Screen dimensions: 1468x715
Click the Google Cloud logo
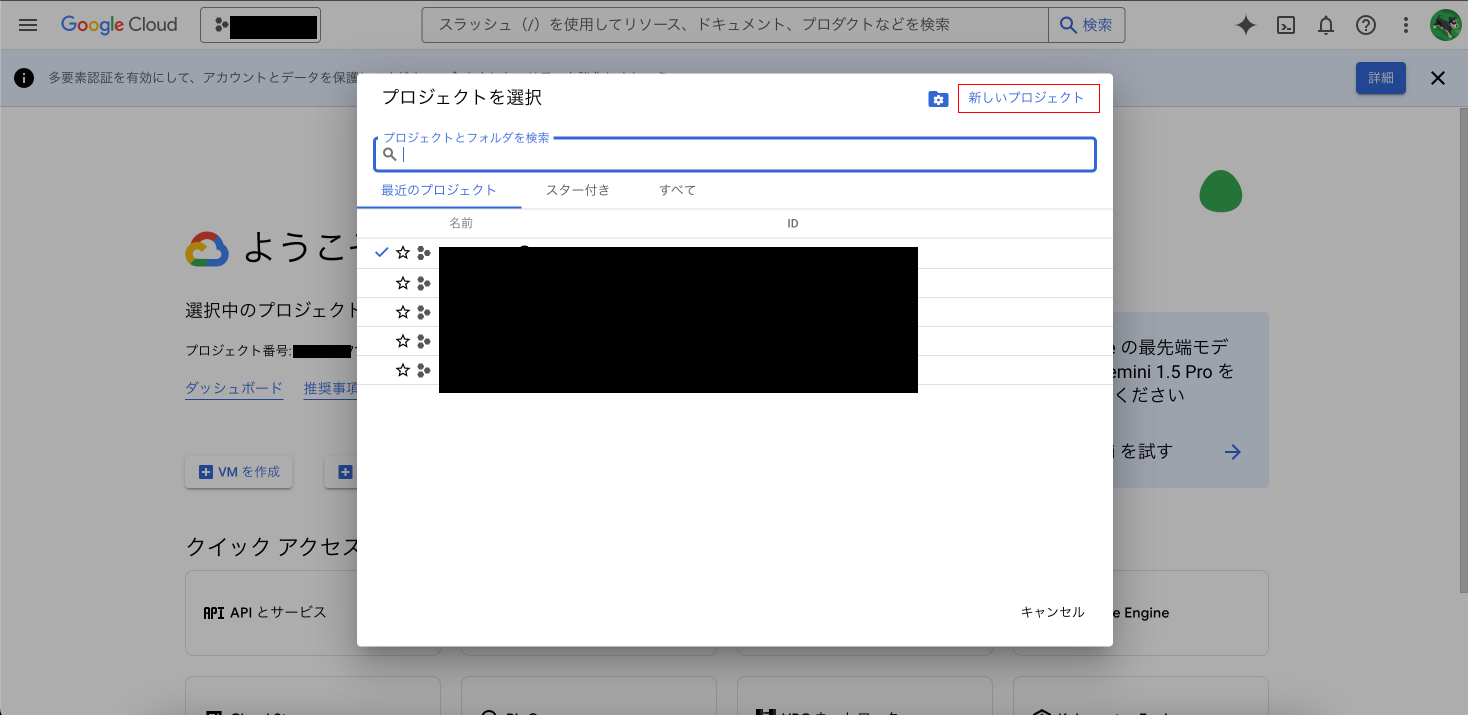[119, 25]
